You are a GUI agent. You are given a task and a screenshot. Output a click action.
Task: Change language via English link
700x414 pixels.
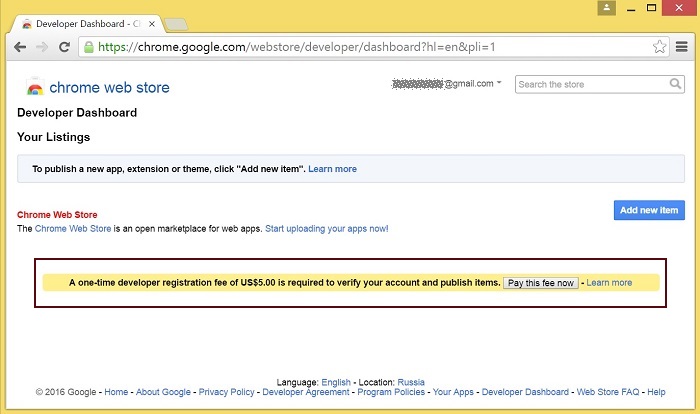[336, 382]
